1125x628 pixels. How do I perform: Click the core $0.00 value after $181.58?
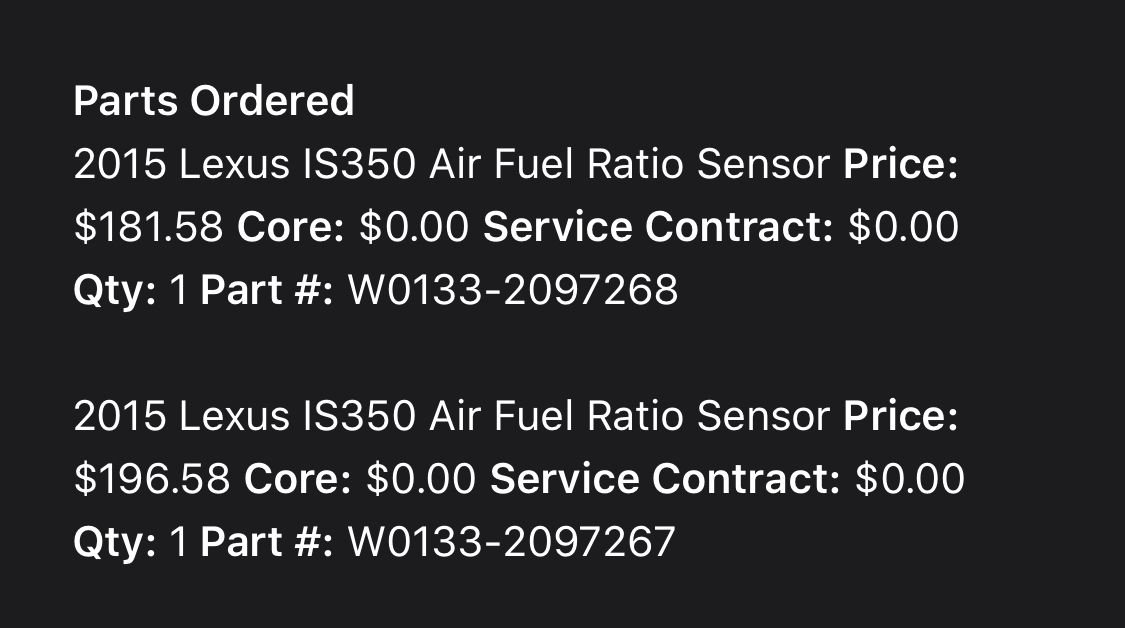coord(413,228)
